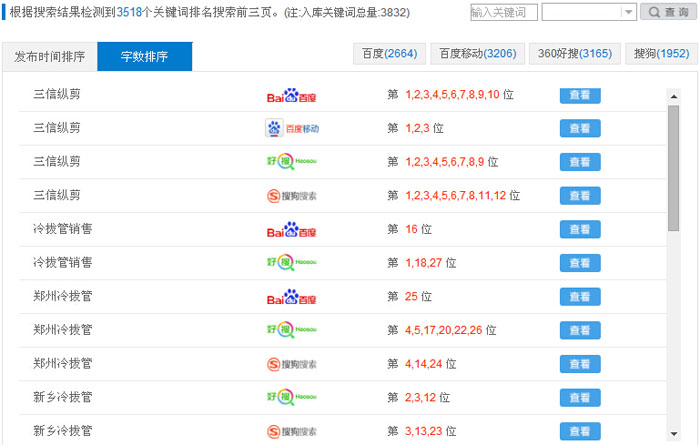Click scrollbar up arrow
700x445 pixels.
(674, 96)
